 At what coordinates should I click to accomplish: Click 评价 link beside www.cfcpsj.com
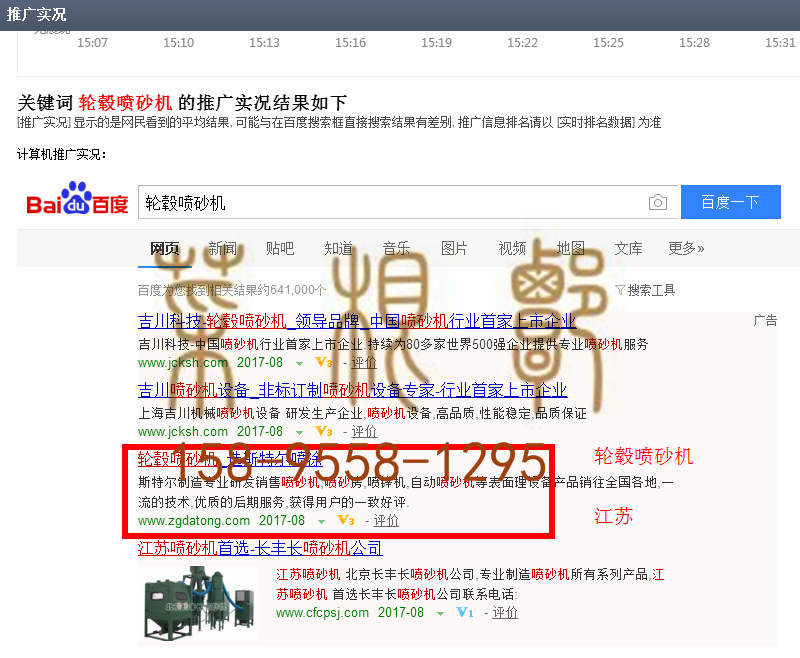point(505,613)
